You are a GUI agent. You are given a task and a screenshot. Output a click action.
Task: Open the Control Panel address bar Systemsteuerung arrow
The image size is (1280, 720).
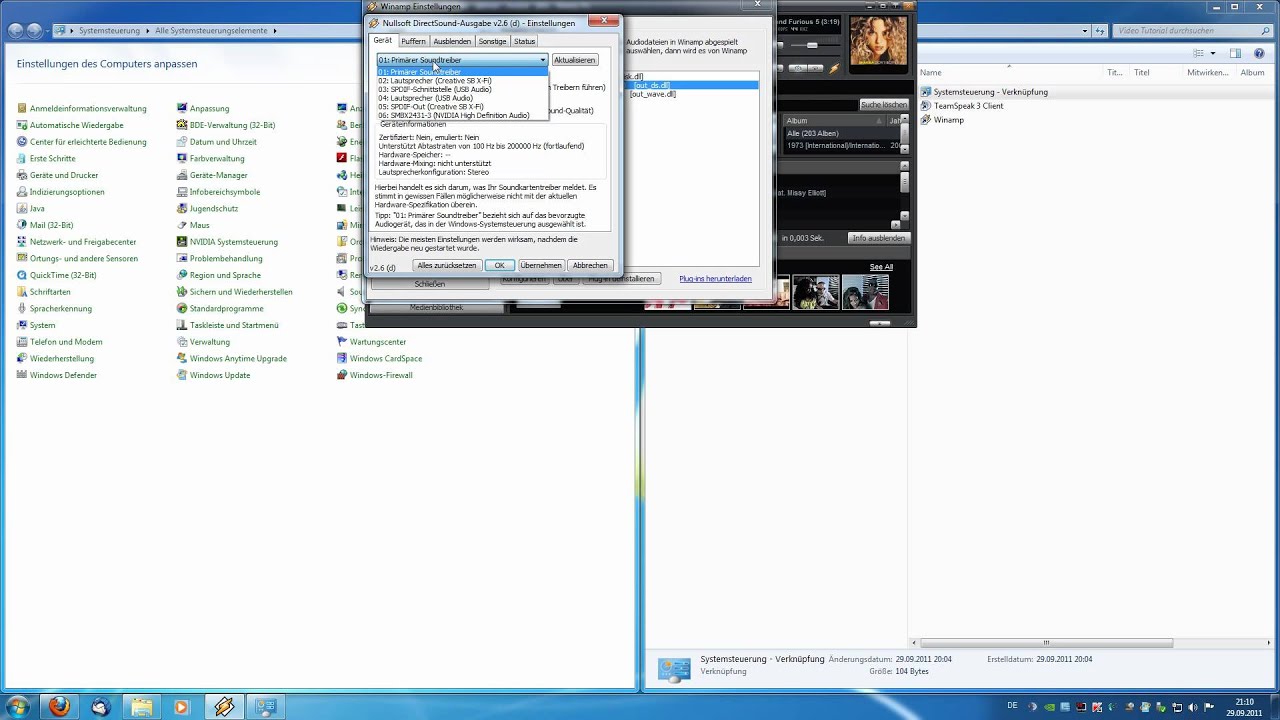[x=147, y=31]
